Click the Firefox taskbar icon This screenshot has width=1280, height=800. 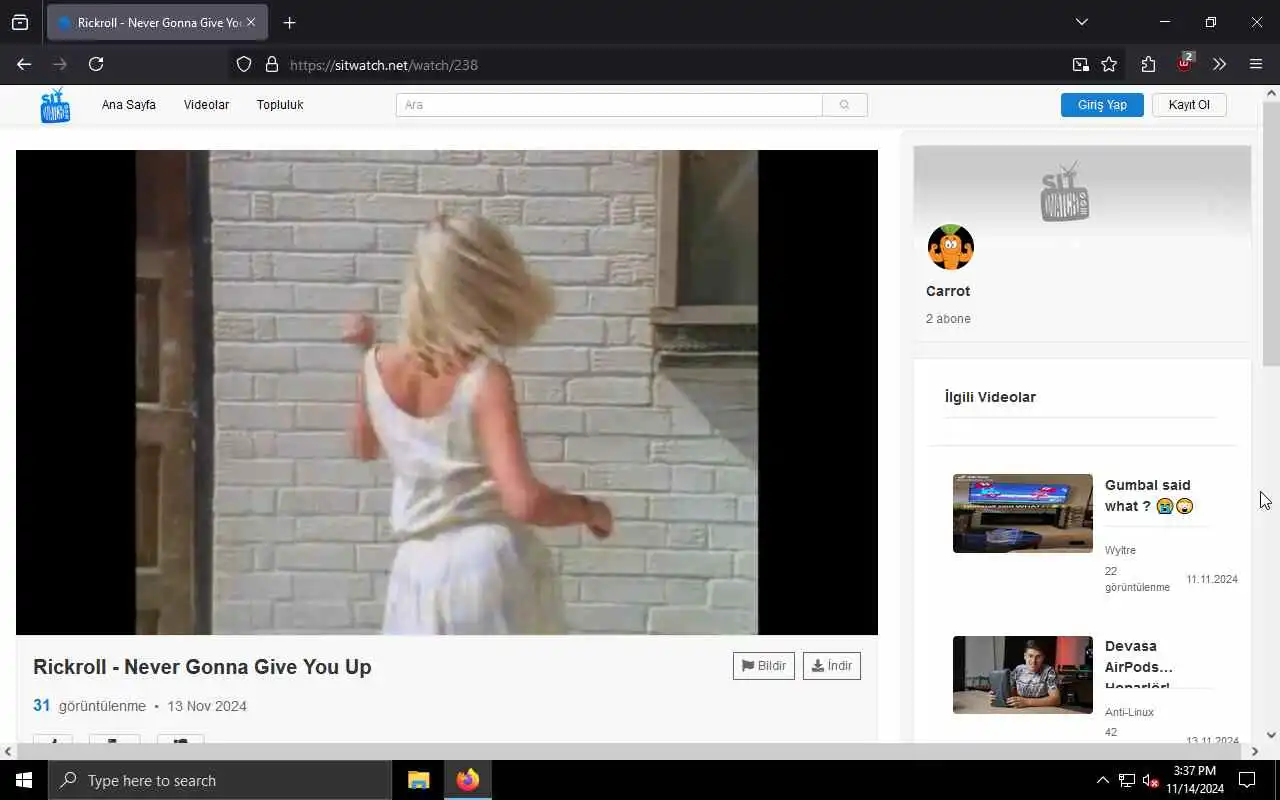468,780
